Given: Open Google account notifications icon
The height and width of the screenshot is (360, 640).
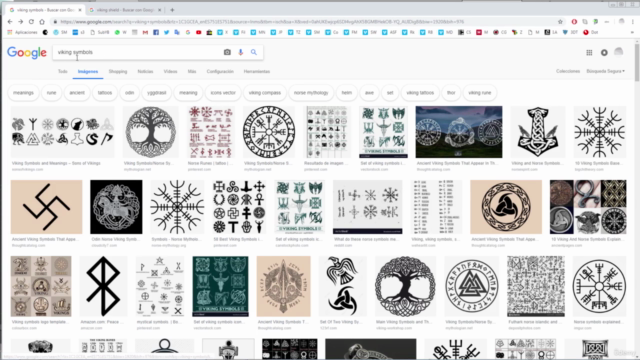Looking at the screenshot, I should pyautogui.click(x=604, y=52).
